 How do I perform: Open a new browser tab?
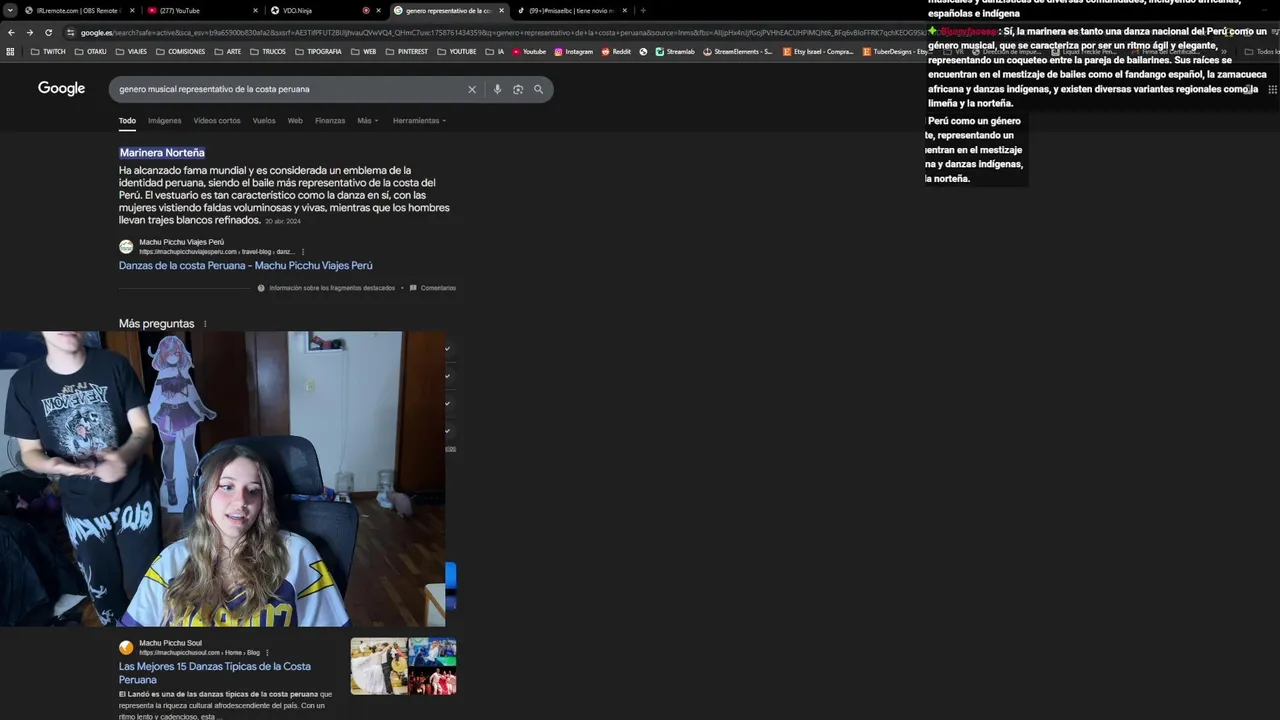click(642, 10)
